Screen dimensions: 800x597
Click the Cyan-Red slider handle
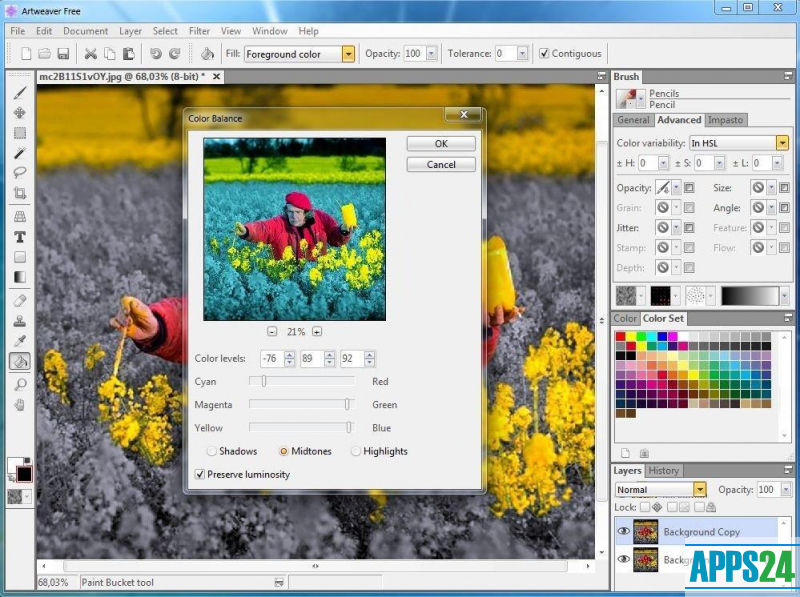(264, 381)
